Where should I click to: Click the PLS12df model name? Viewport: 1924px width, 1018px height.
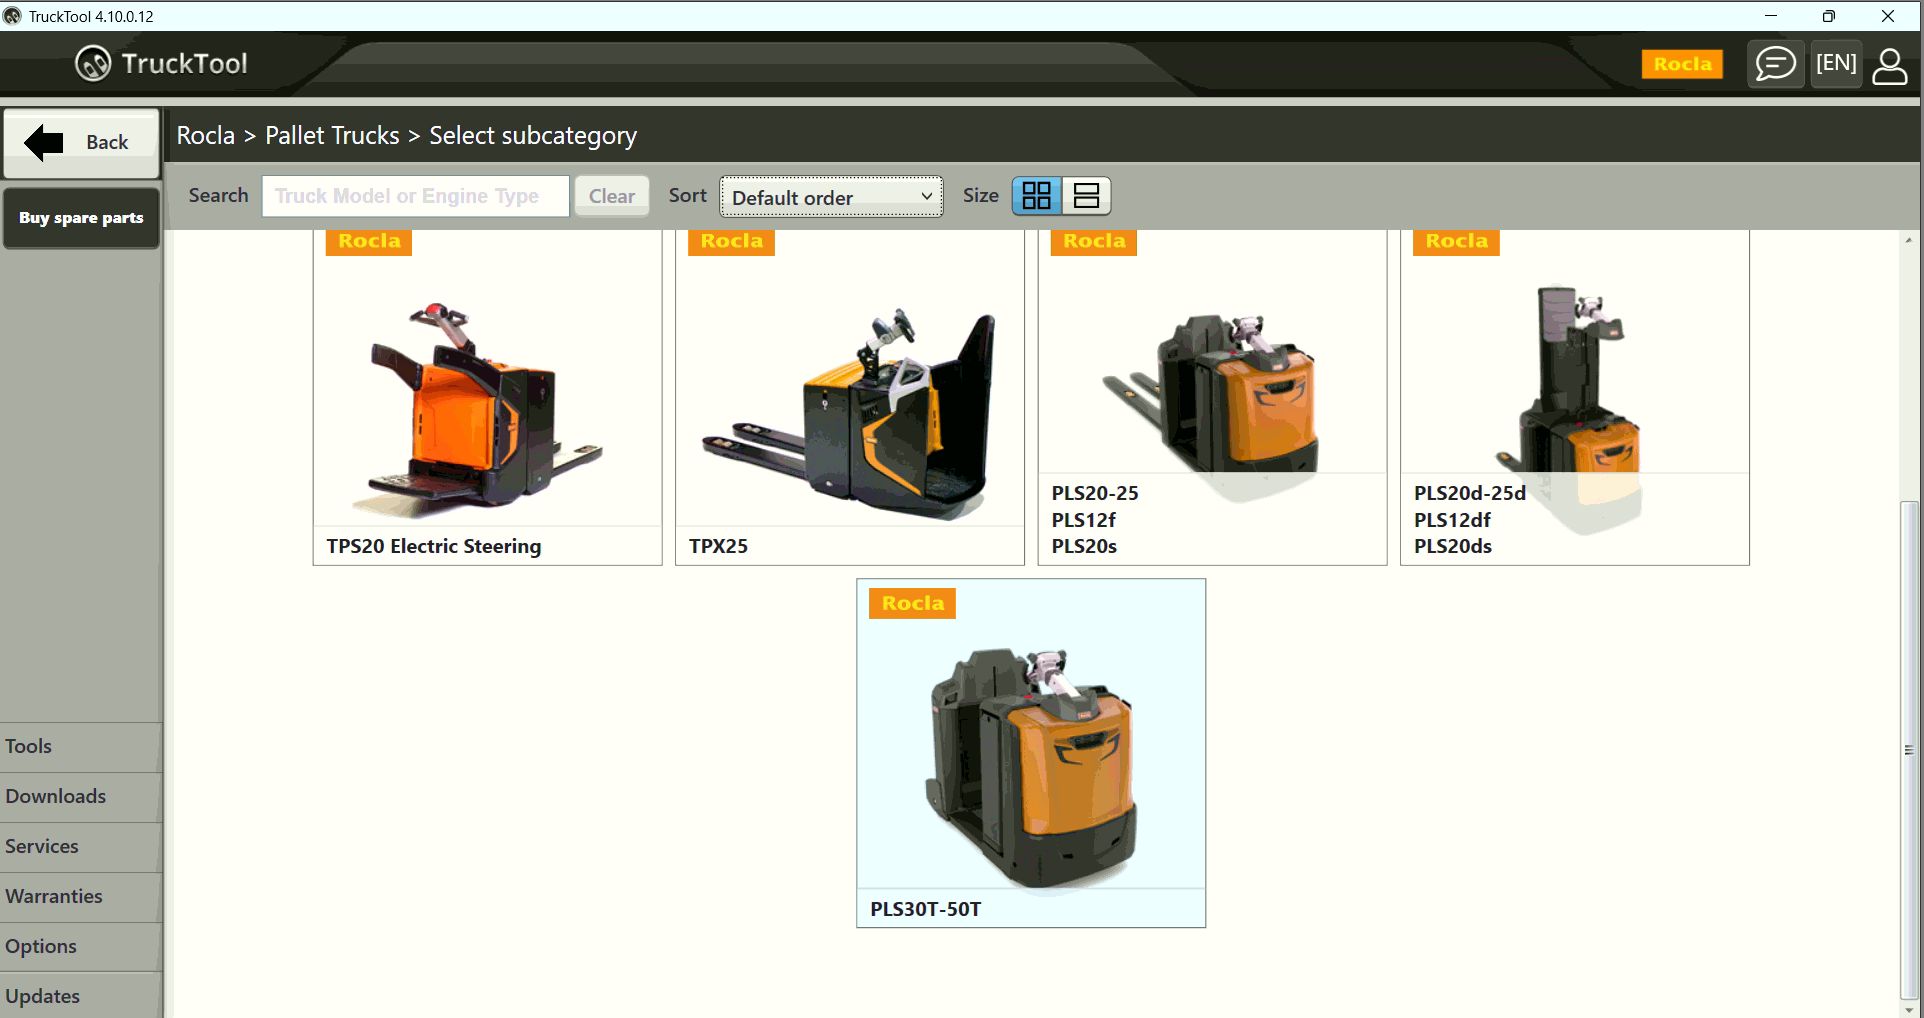[x=1452, y=520]
